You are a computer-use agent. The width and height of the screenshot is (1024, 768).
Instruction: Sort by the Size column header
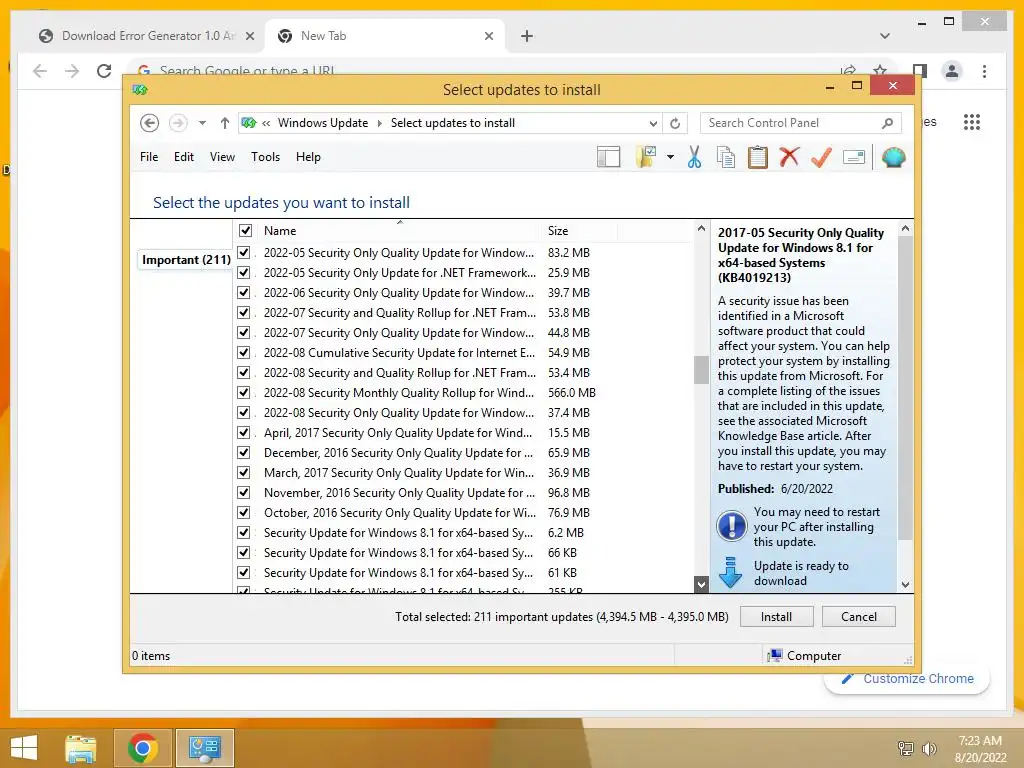579,231
